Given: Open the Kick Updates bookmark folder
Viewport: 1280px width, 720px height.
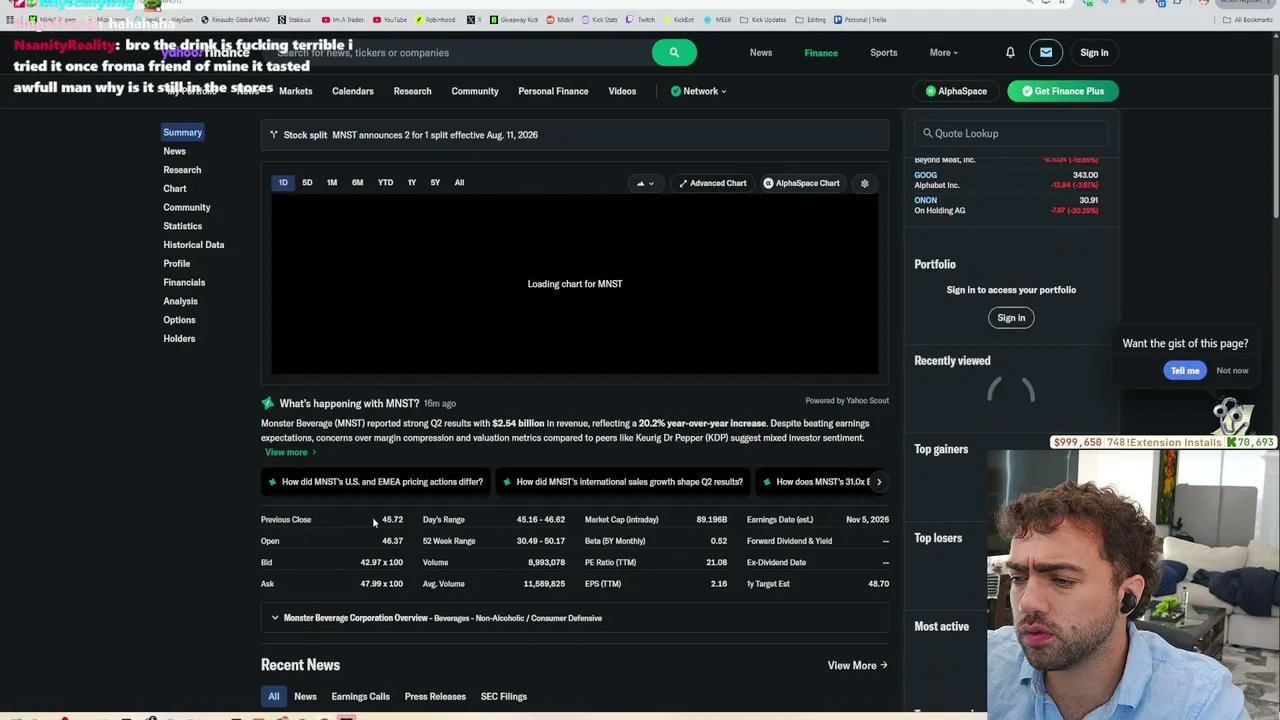Looking at the screenshot, I should click(764, 20).
